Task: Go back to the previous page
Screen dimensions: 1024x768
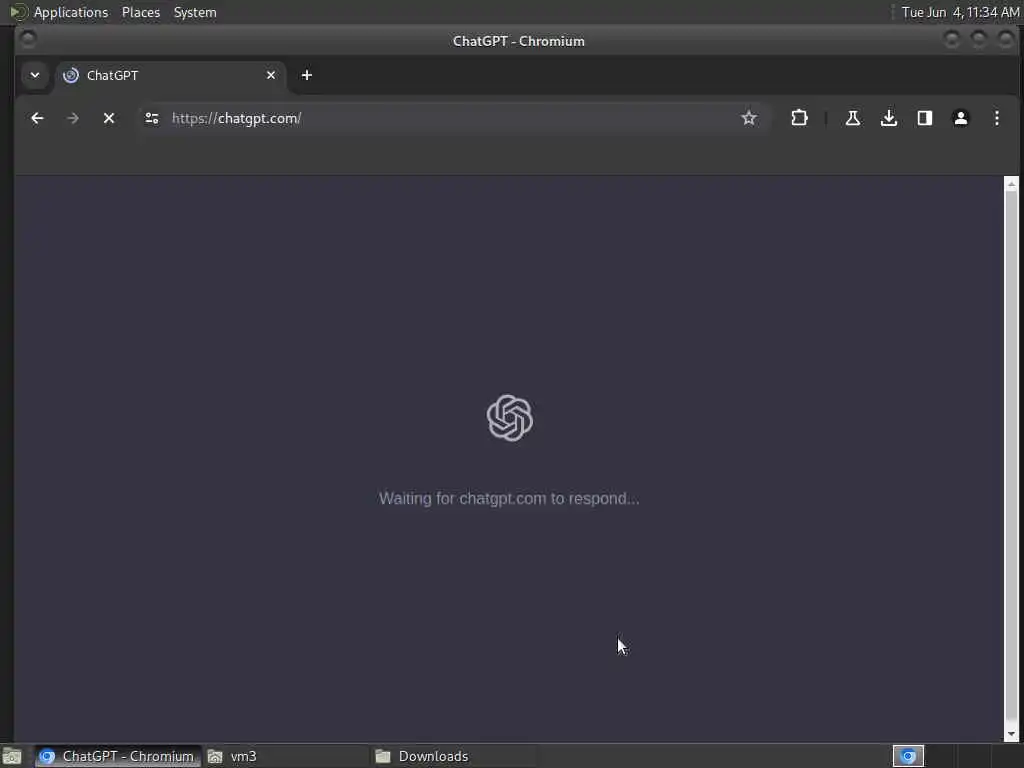Action: 37,118
